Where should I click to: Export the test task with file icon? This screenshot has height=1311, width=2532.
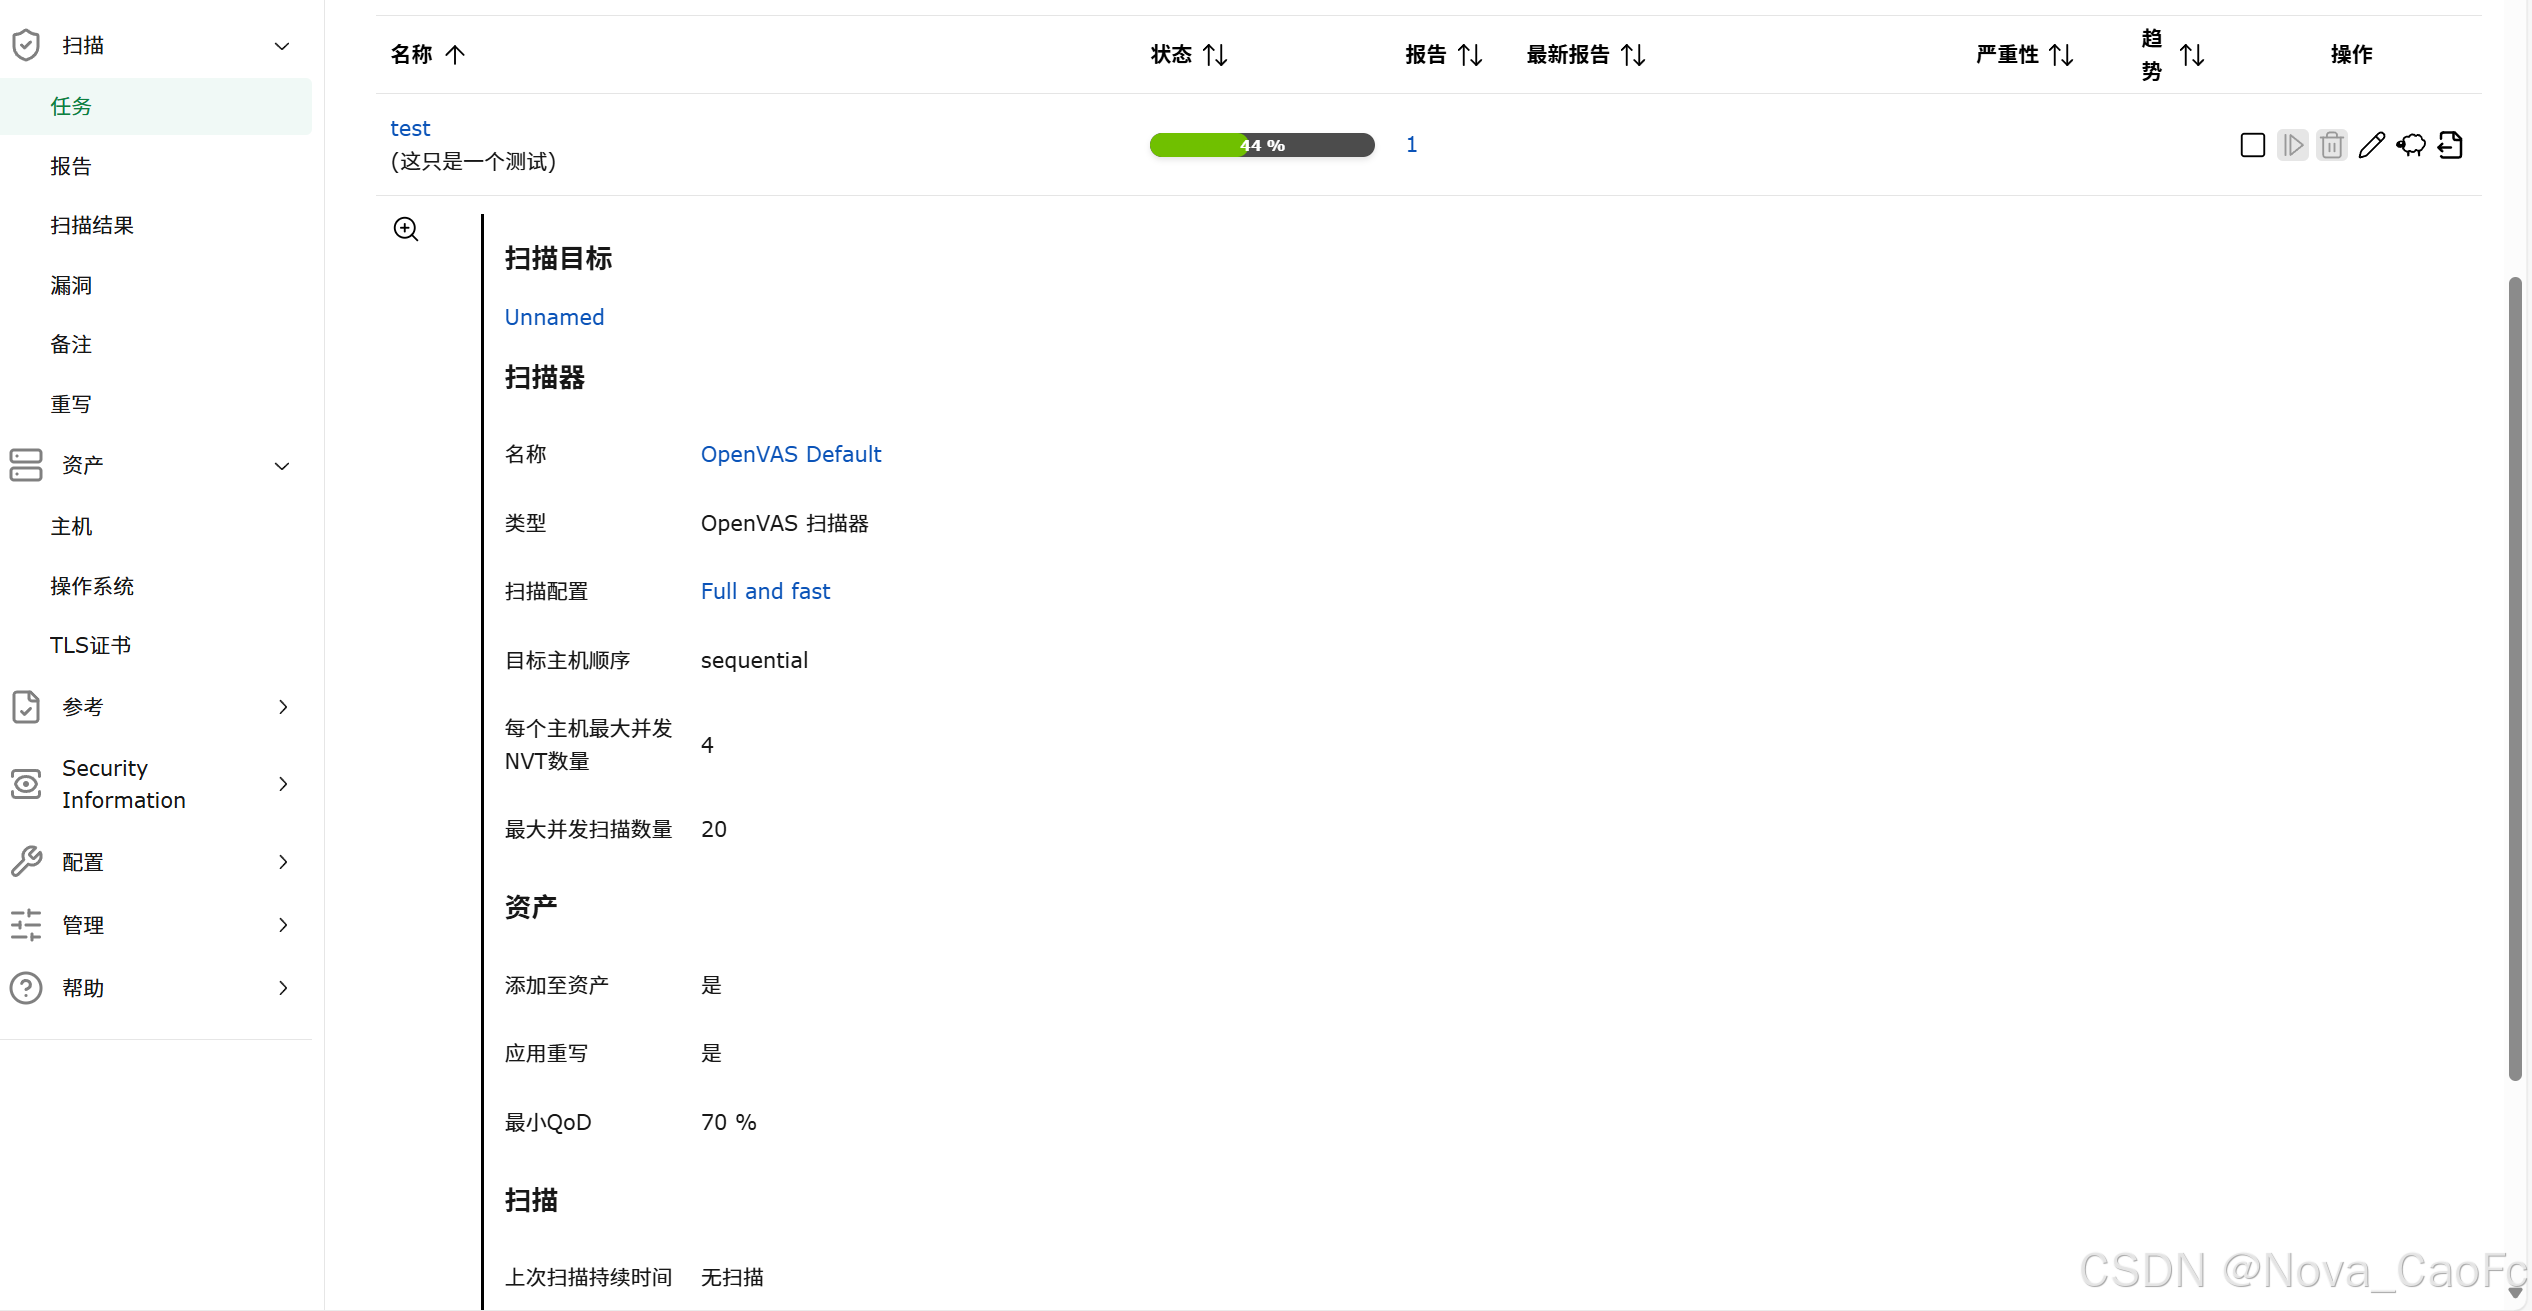[2450, 145]
